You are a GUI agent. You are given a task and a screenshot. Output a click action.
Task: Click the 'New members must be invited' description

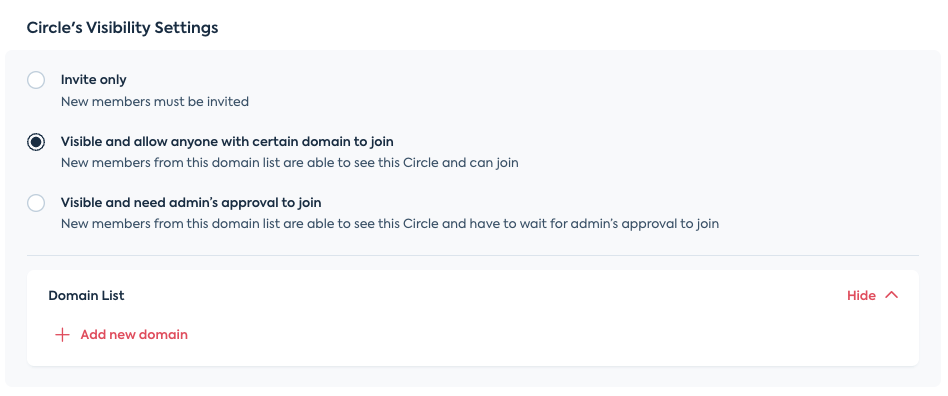click(x=155, y=102)
